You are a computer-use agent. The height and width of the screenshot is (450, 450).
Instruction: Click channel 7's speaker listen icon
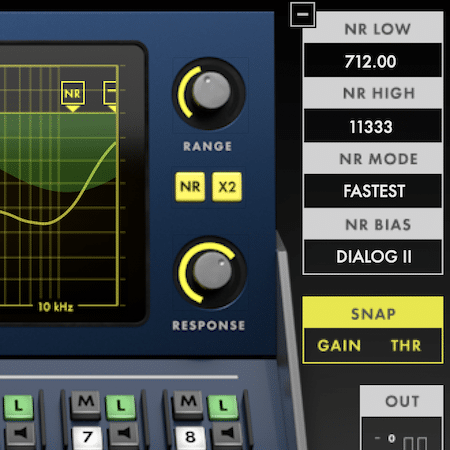[x=124, y=434]
